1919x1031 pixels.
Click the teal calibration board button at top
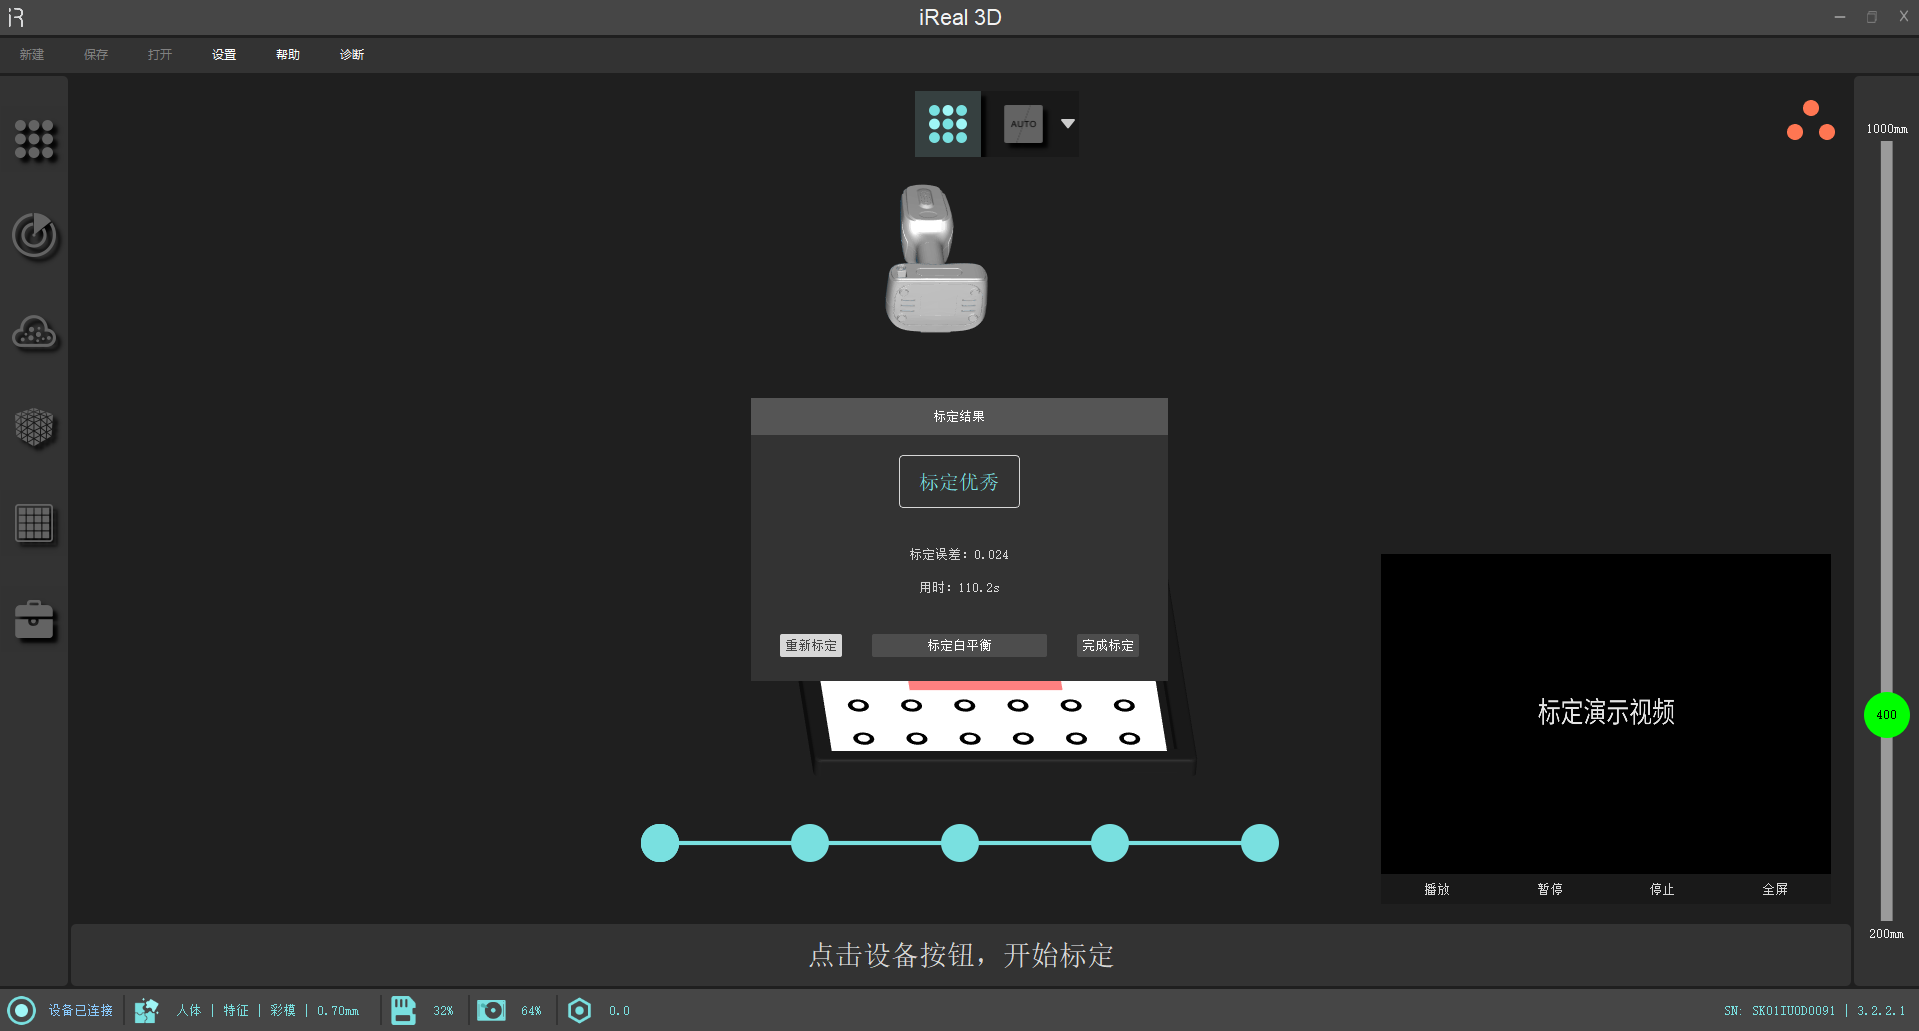pyautogui.click(x=948, y=124)
